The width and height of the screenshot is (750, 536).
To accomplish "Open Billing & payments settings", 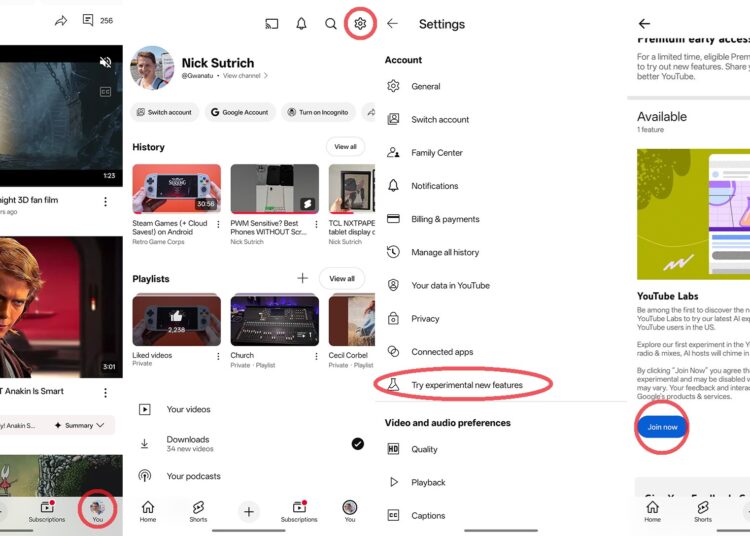I will pos(501,219).
